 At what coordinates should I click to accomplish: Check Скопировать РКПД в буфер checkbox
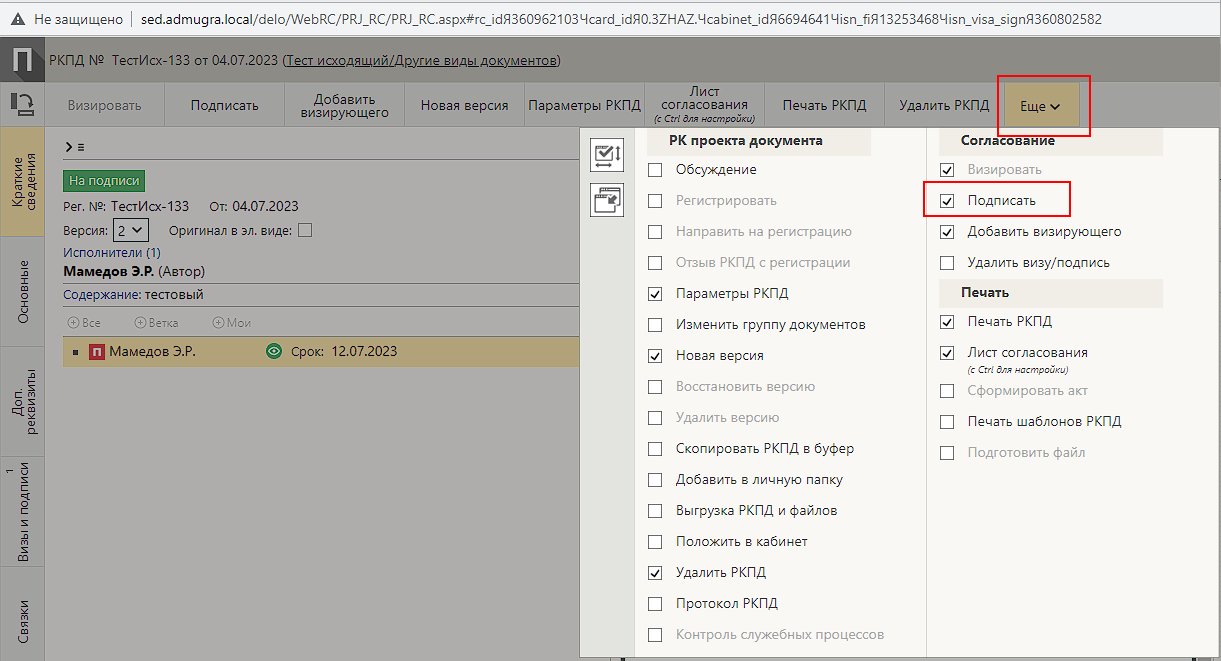(655, 449)
